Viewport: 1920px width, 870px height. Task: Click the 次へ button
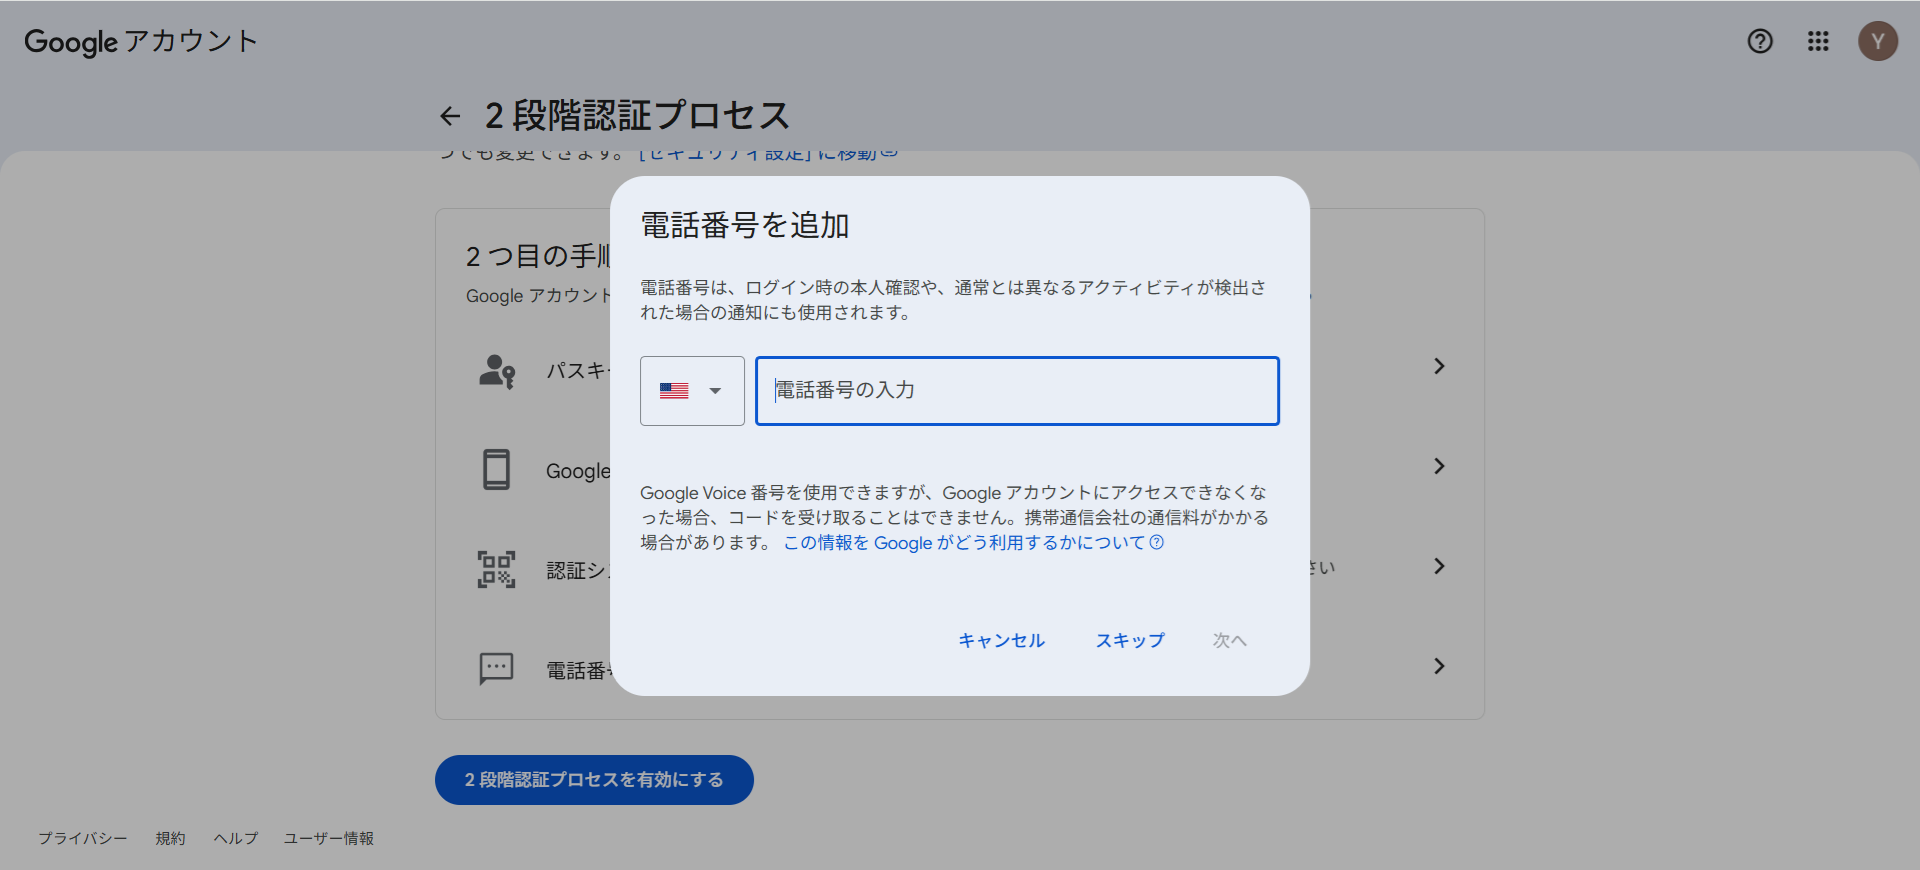tap(1229, 640)
